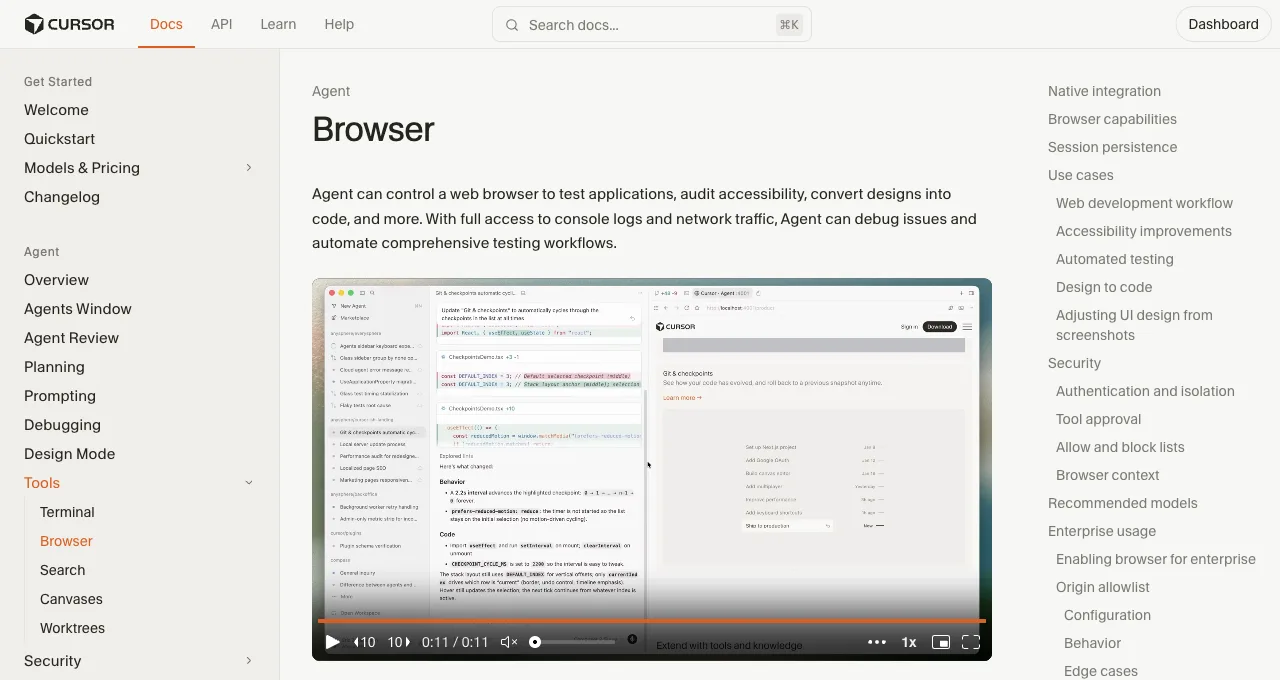
Task: Enter fullscreen video mode
Action: click(970, 642)
